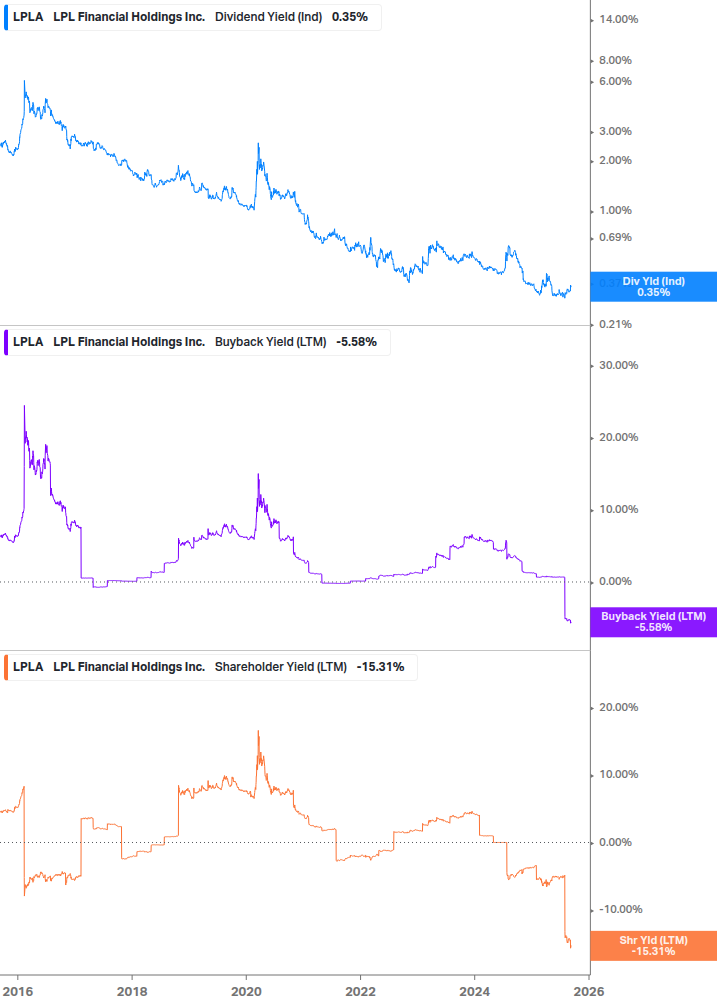Click the 0.00% tick on the shareholder yield axis
The height and width of the screenshot is (1005, 717).
point(615,842)
